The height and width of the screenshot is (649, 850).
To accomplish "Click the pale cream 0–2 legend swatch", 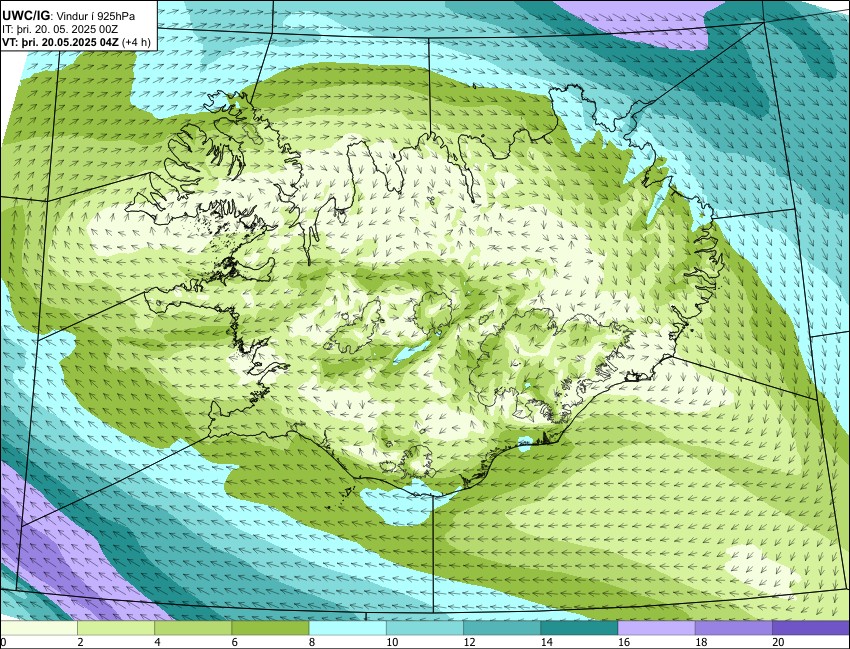I will 39,628.
